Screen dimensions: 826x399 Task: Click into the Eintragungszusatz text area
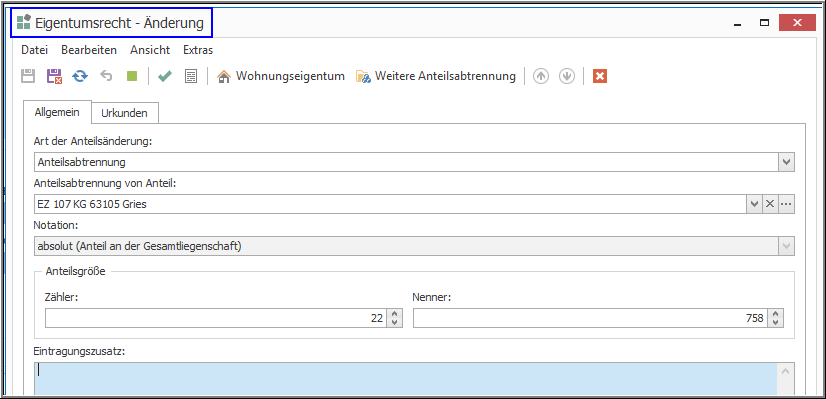click(406, 378)
